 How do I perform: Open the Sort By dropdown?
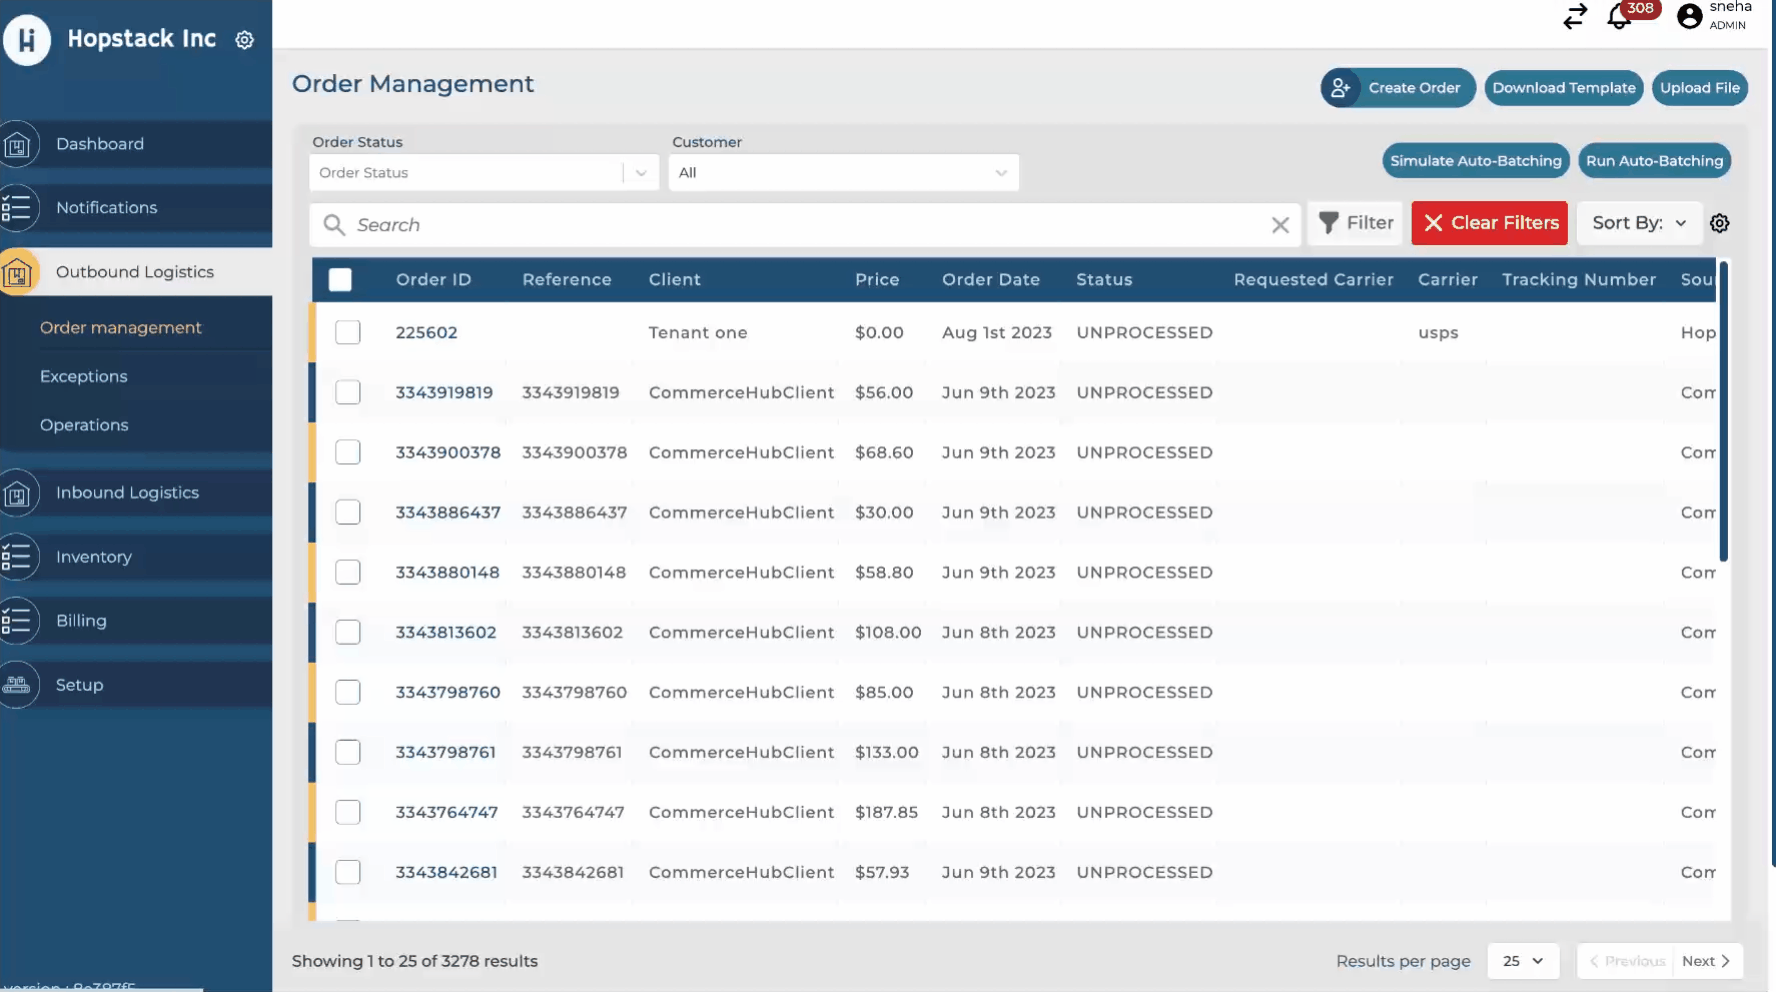point(1638,223)
